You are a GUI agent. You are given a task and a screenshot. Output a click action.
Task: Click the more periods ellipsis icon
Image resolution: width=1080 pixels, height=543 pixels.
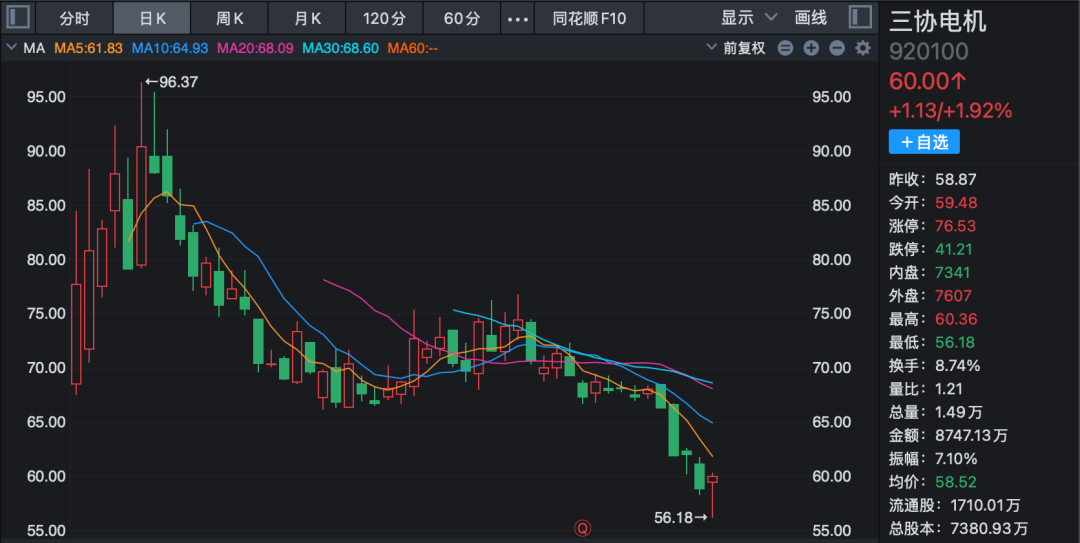[x=516, y=18]
